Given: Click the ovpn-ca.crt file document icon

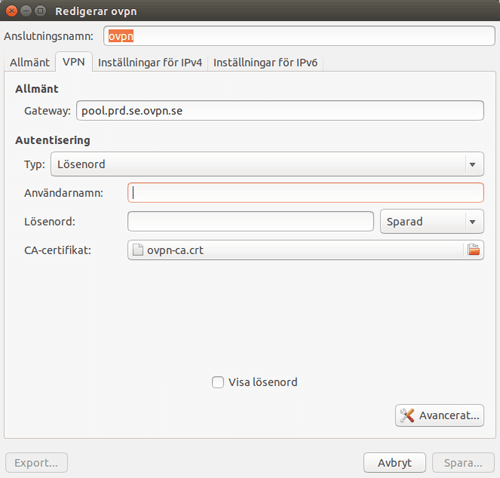Looking at the screenshot, I should 138,250.
